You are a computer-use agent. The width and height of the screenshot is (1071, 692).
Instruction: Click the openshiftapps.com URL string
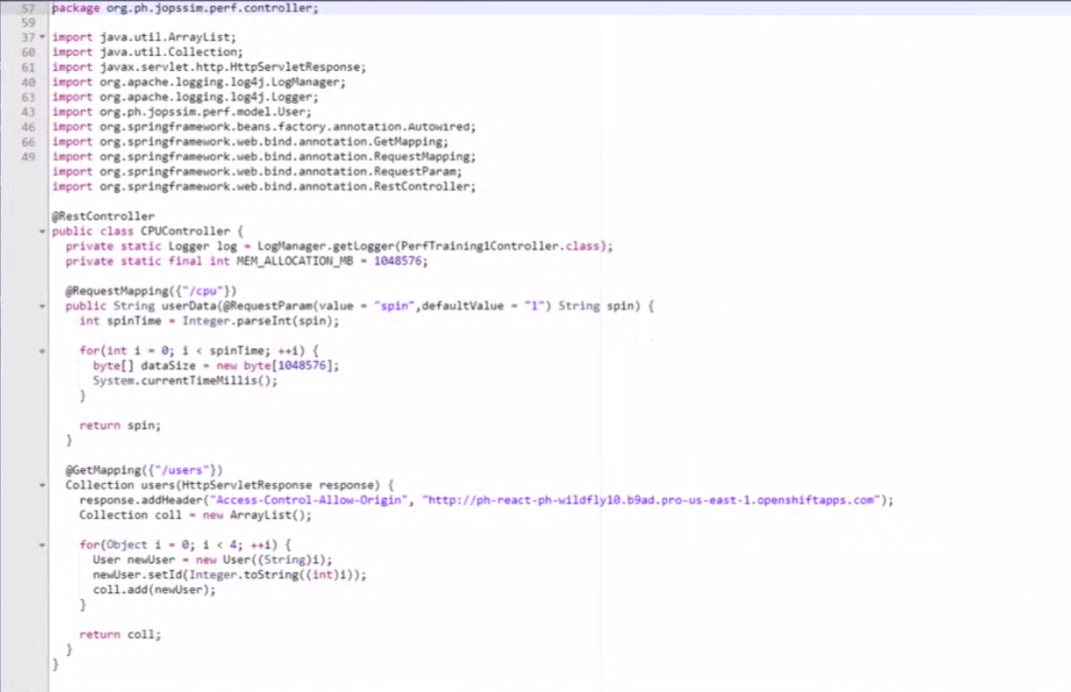651,501
